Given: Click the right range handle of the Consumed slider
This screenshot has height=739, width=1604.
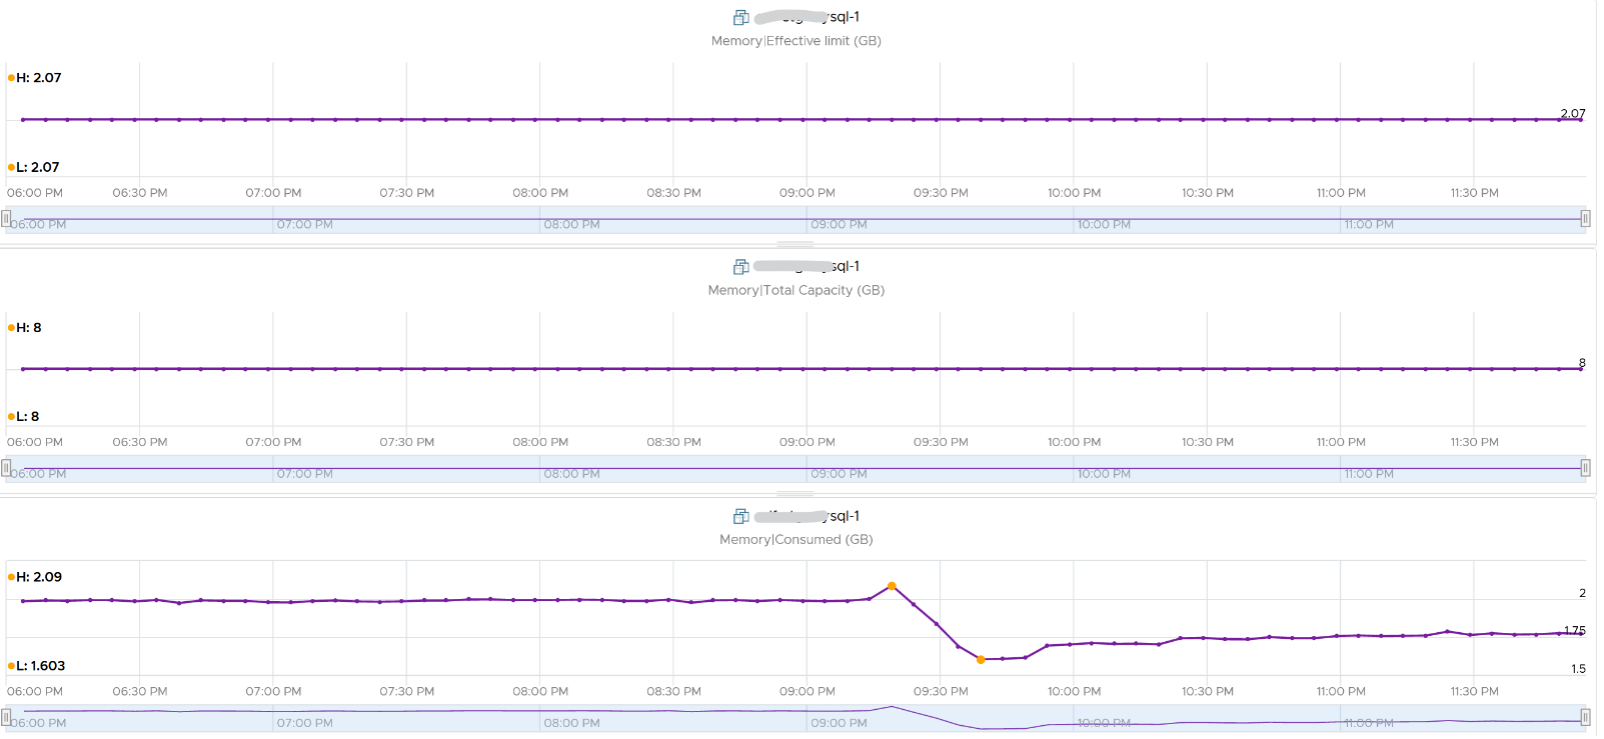Looking at the screenshot, I should point(1585,716).
